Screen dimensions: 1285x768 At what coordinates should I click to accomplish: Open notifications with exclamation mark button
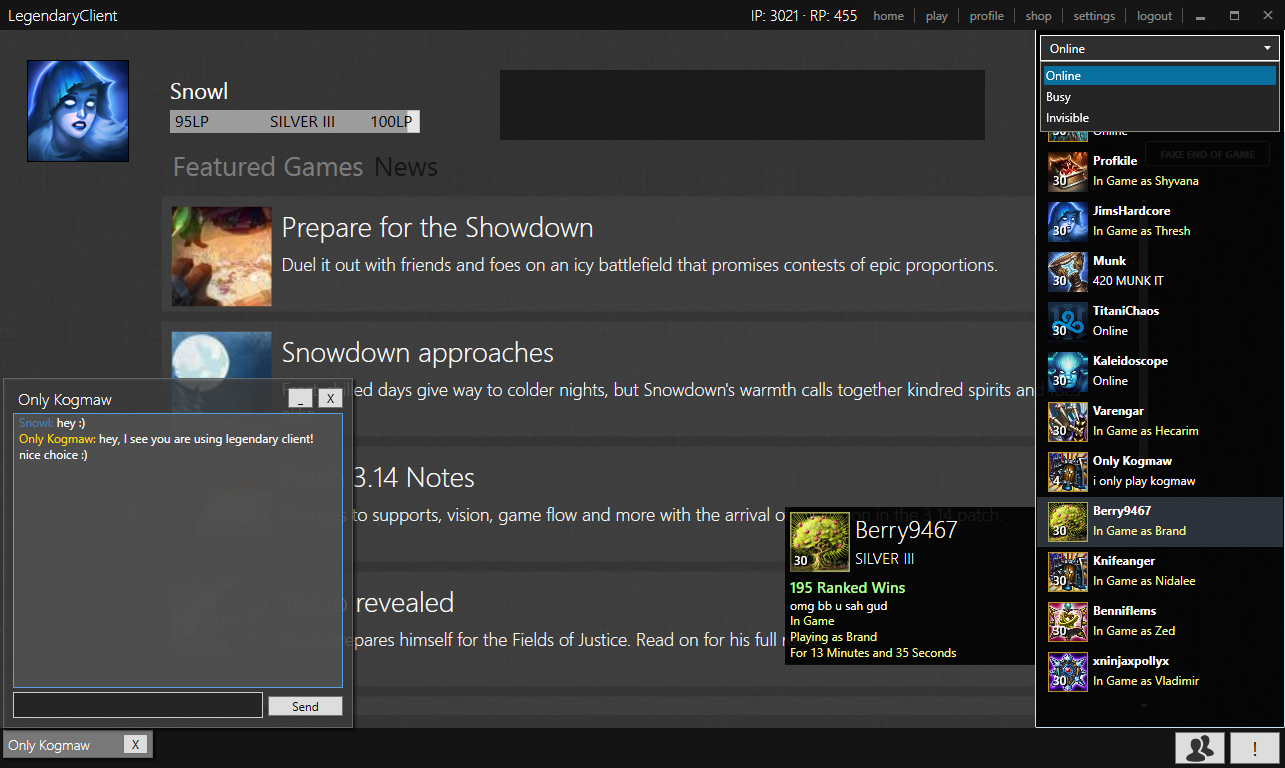[x=1257, y=747]
